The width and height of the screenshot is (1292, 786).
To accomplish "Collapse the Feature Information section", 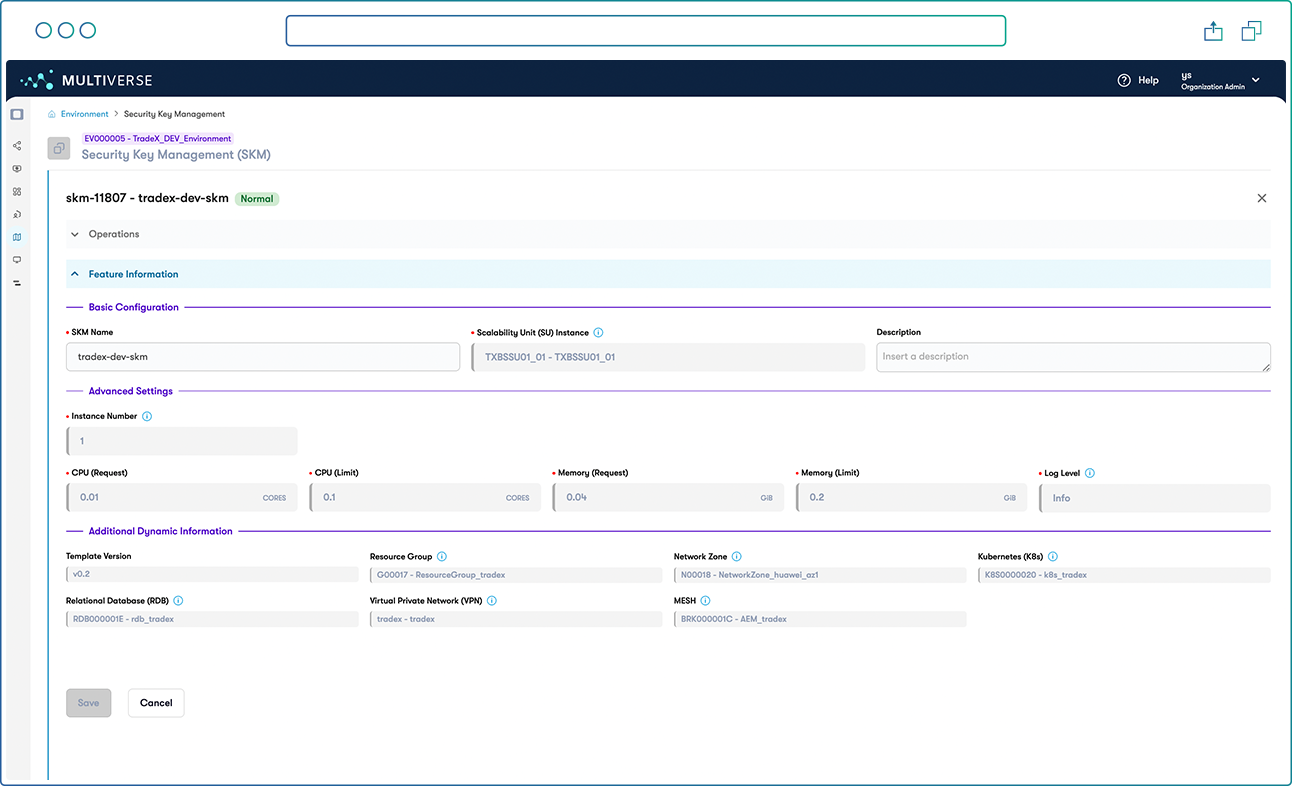I will tap(668, 274).
